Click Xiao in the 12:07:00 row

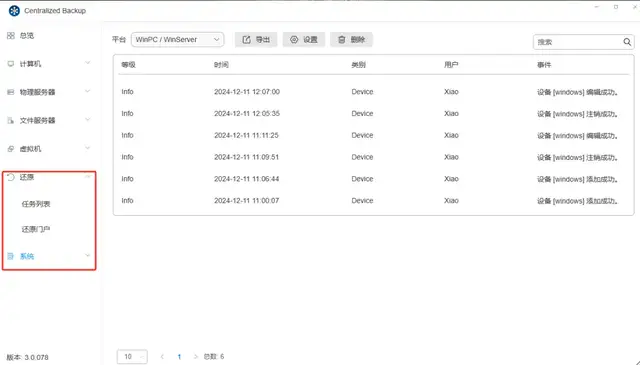[451, 92]
